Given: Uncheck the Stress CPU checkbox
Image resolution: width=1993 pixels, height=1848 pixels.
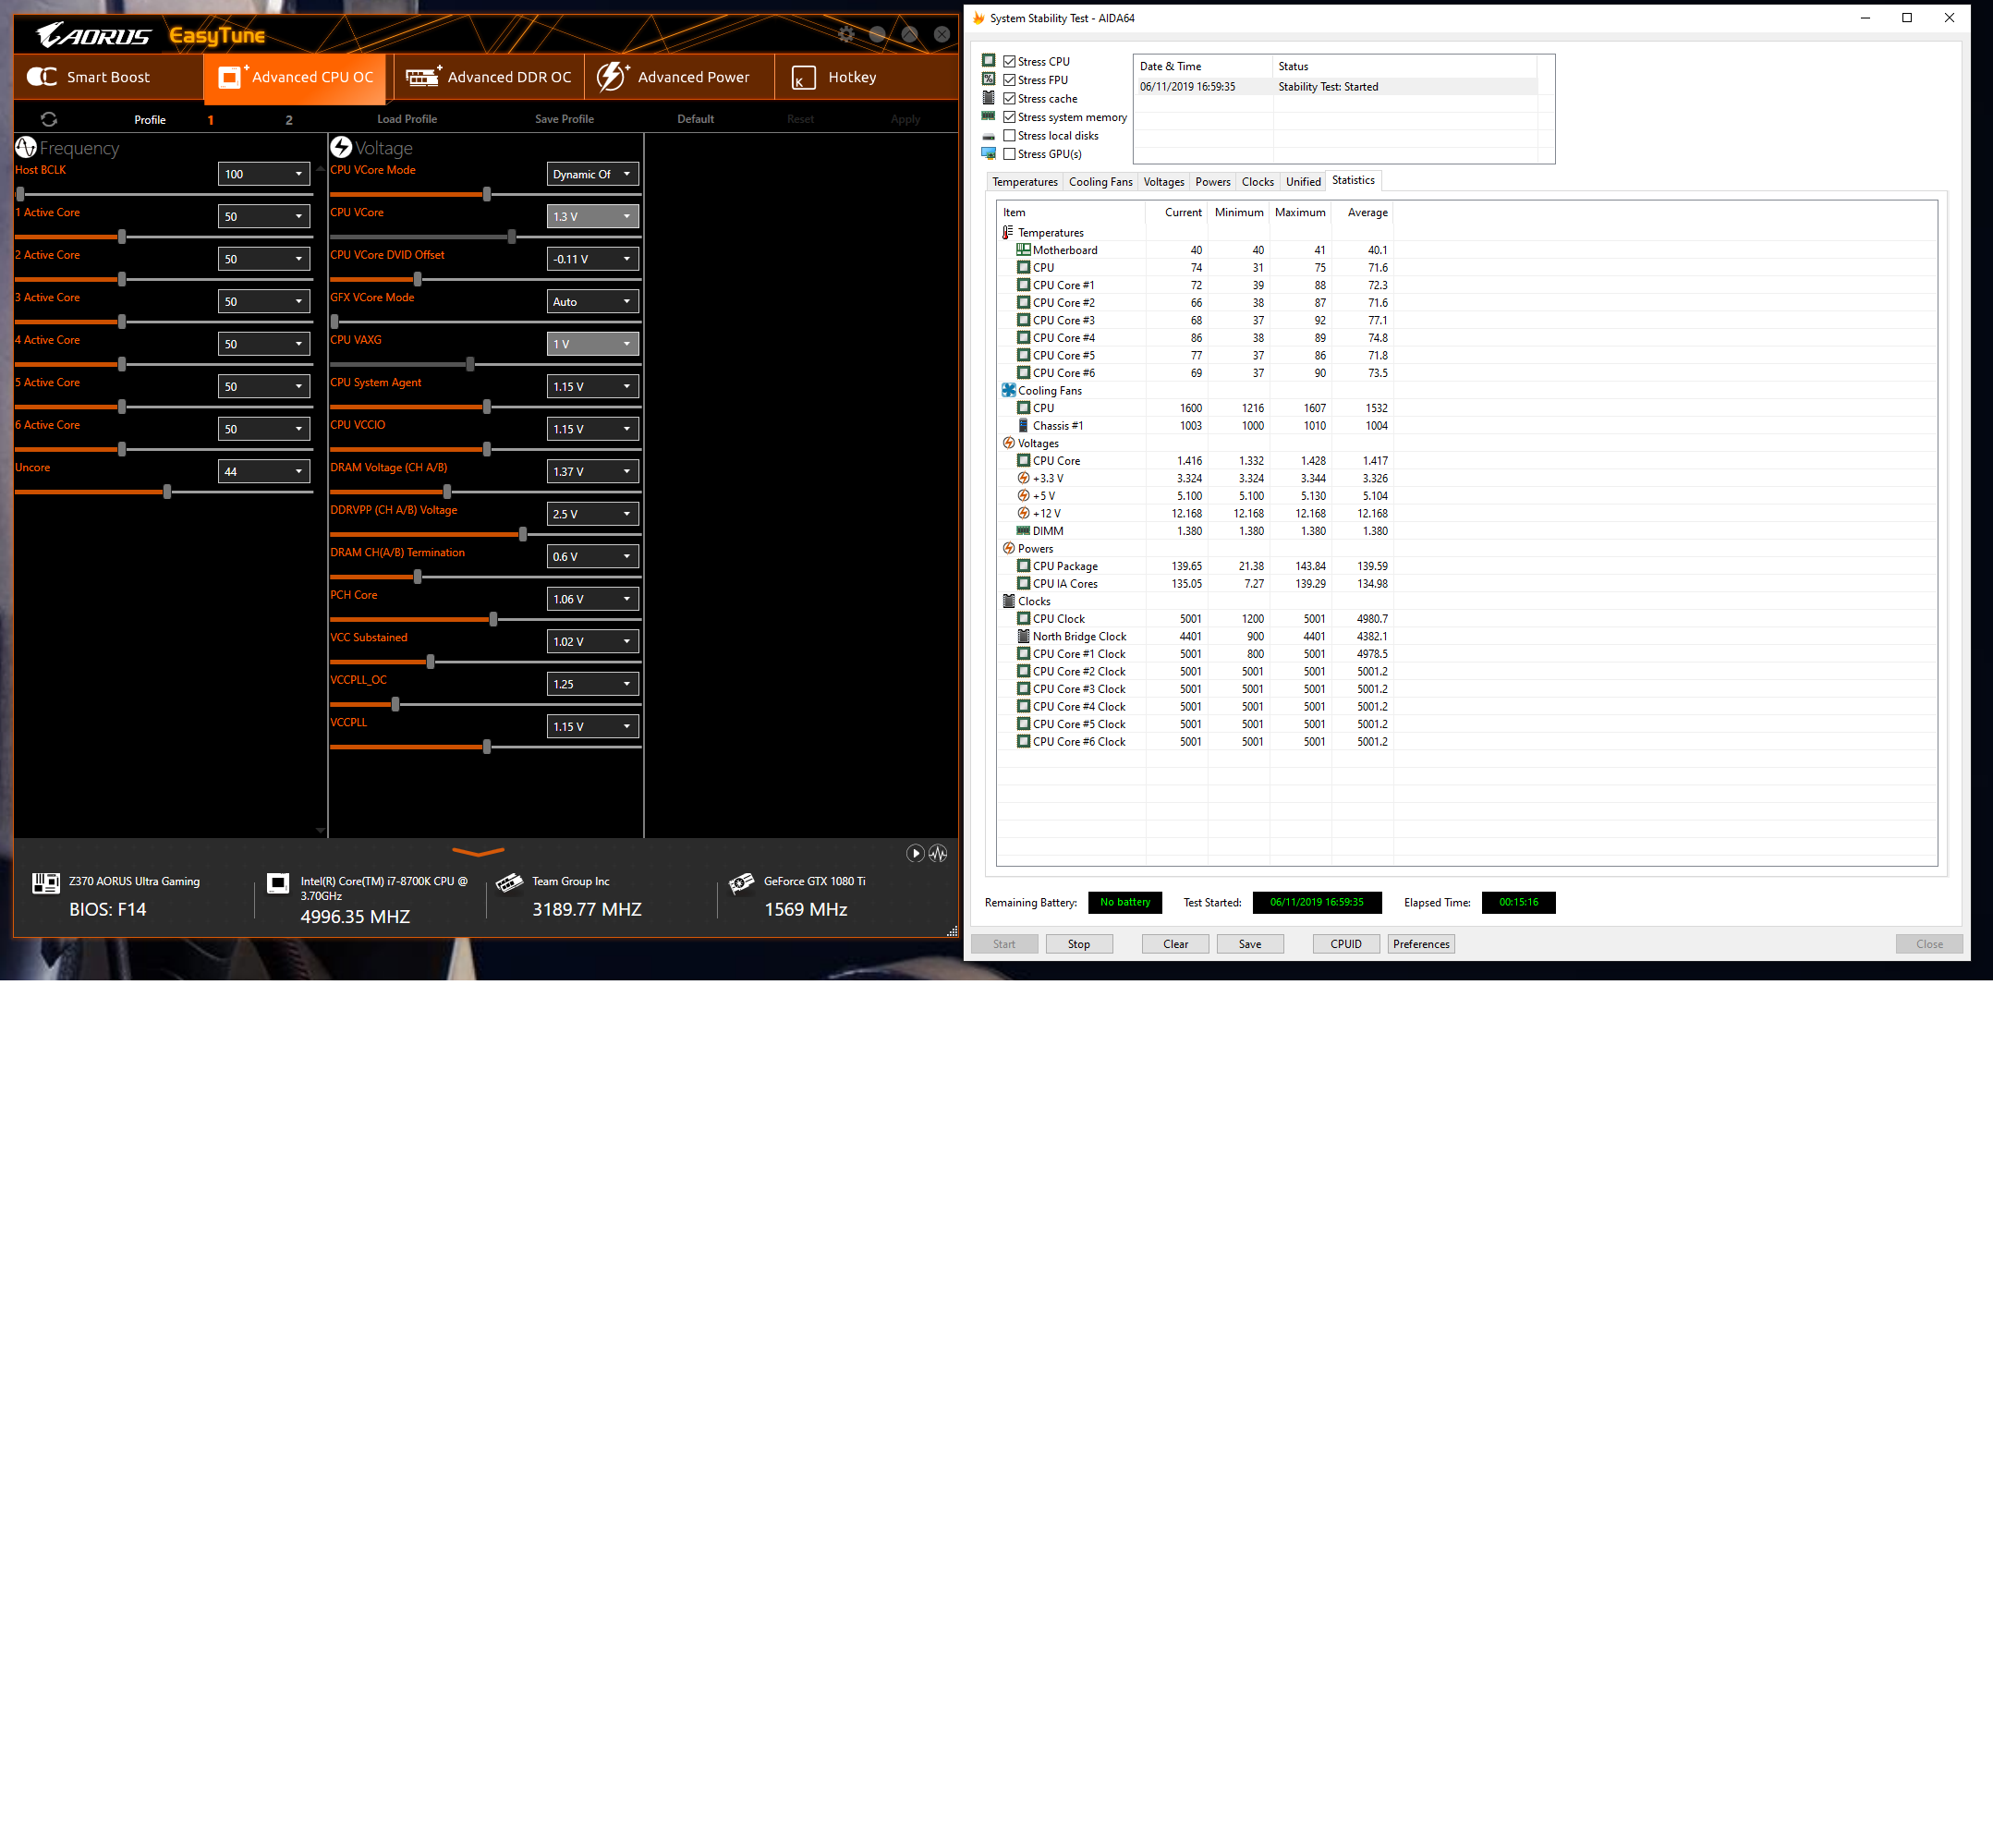Looking at the screenshot, I should coord(1010,62).
